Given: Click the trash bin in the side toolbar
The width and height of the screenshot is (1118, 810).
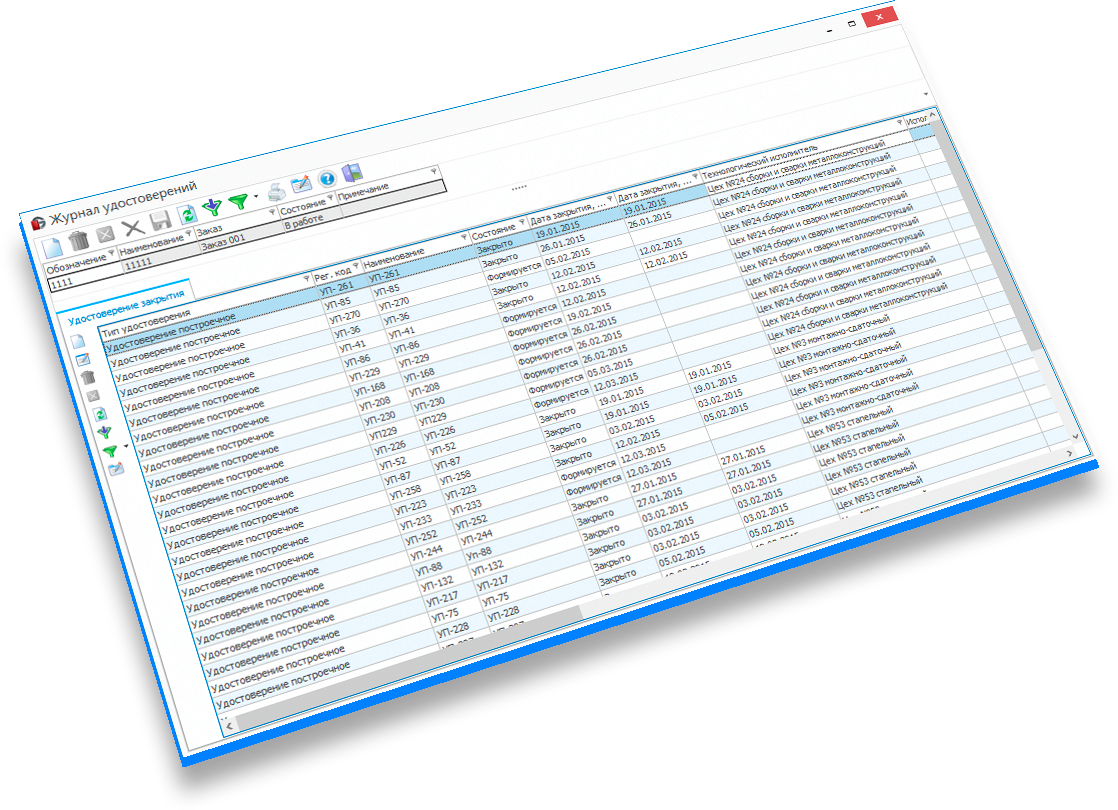Looking at the screenshot, I should pos(88,377).
